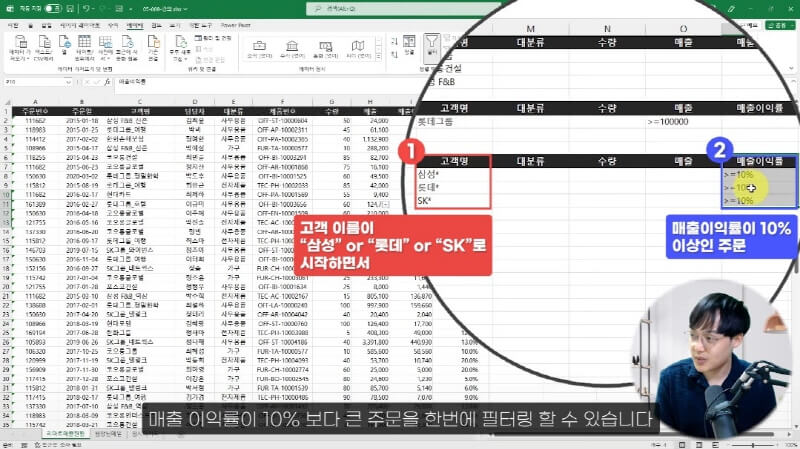Switch to Page Break Preview in status bar
The width and height of the screenshot is (800, 449).
pos(715,445)
